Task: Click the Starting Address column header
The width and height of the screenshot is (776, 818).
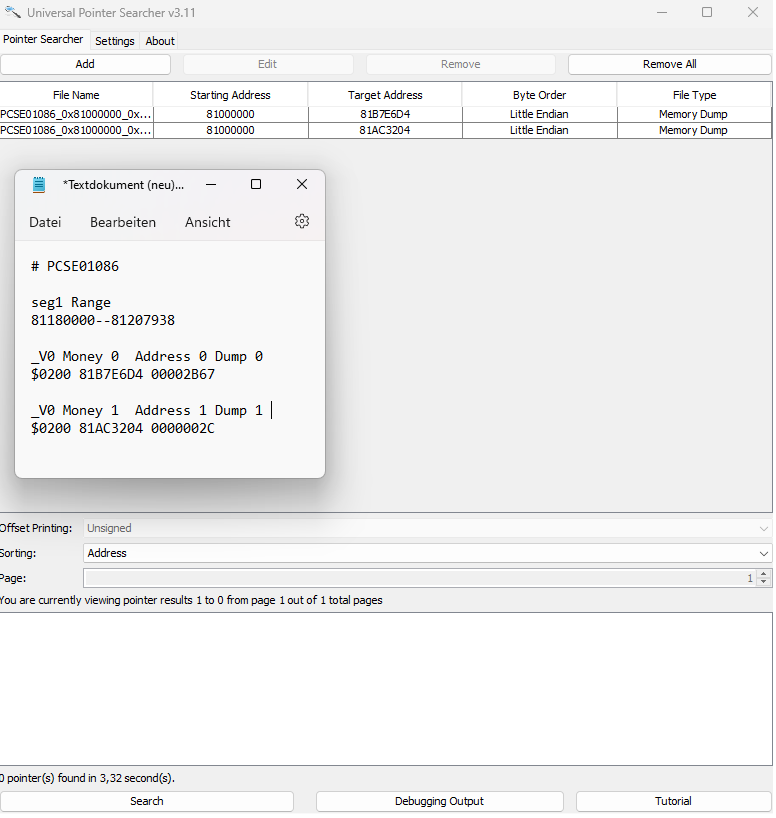Action: [x=230, y=95]
